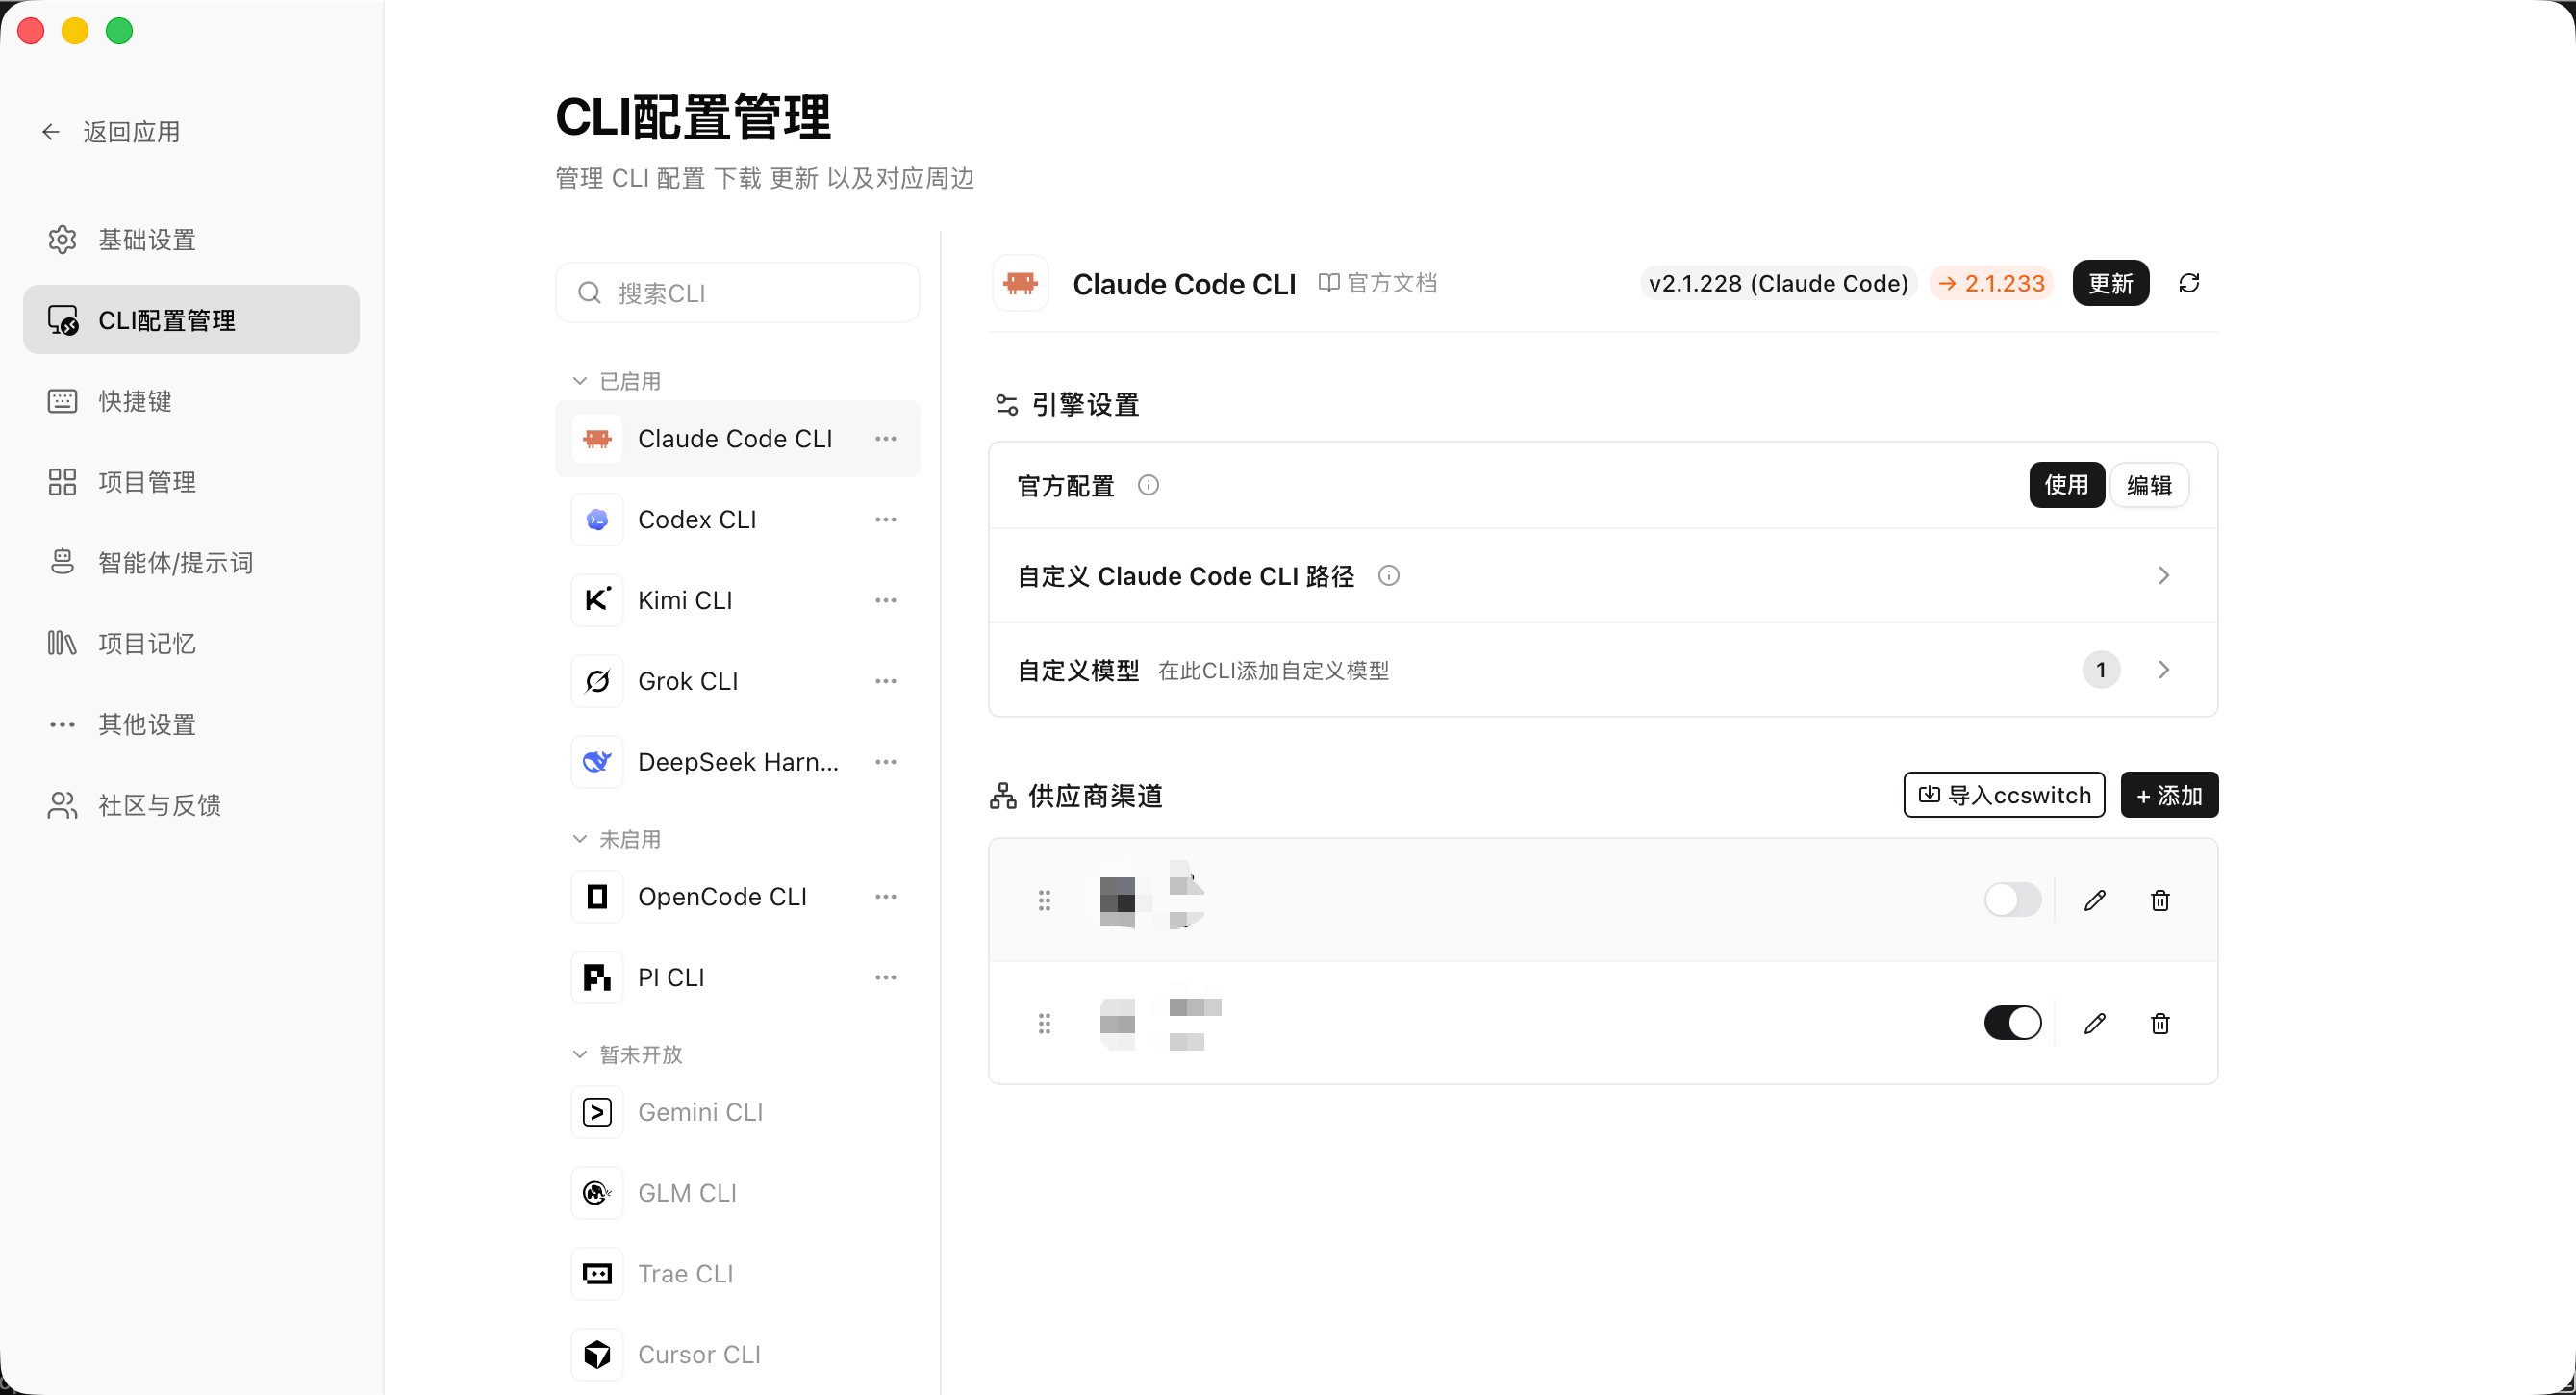Open the 官方文档 link

1378,283
